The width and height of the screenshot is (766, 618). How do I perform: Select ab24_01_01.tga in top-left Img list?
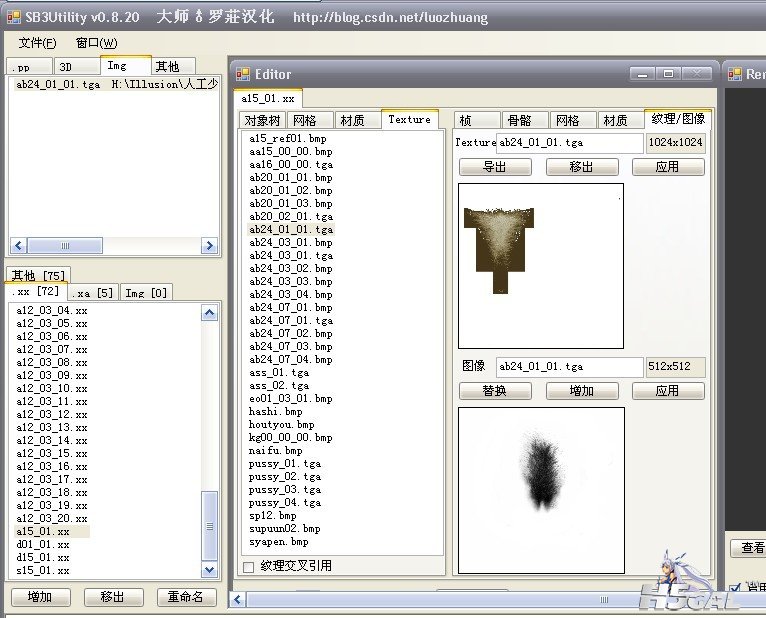click(x=115, y=85)
